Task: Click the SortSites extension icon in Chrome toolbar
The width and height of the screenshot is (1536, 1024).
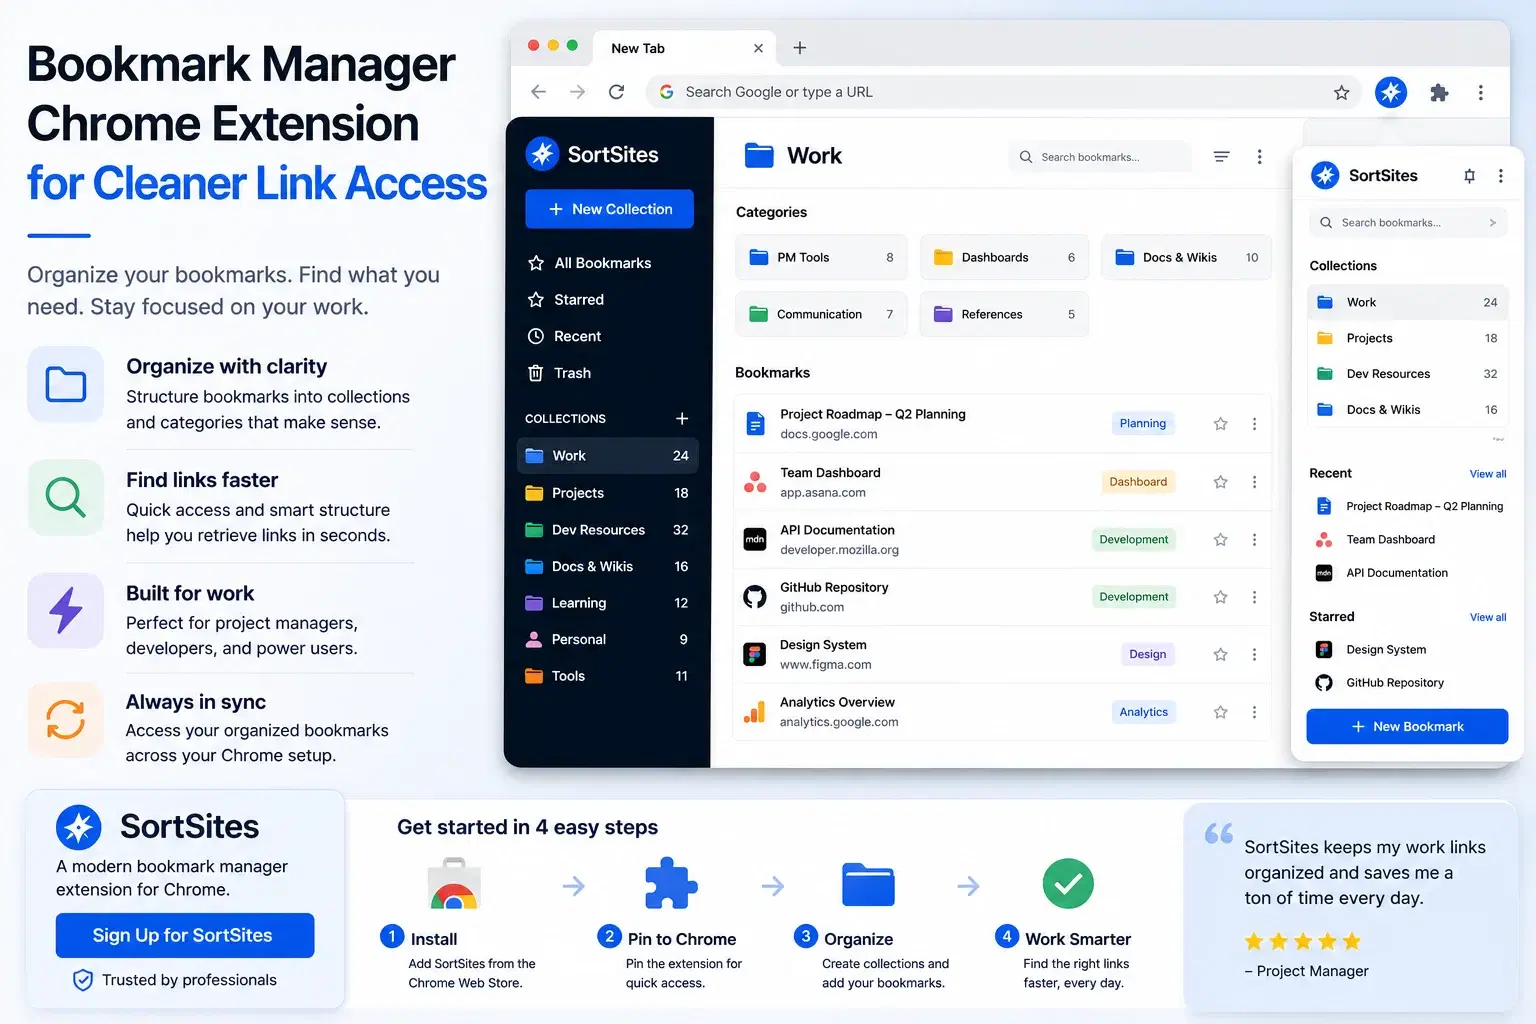Action: tap(1390, 92)
